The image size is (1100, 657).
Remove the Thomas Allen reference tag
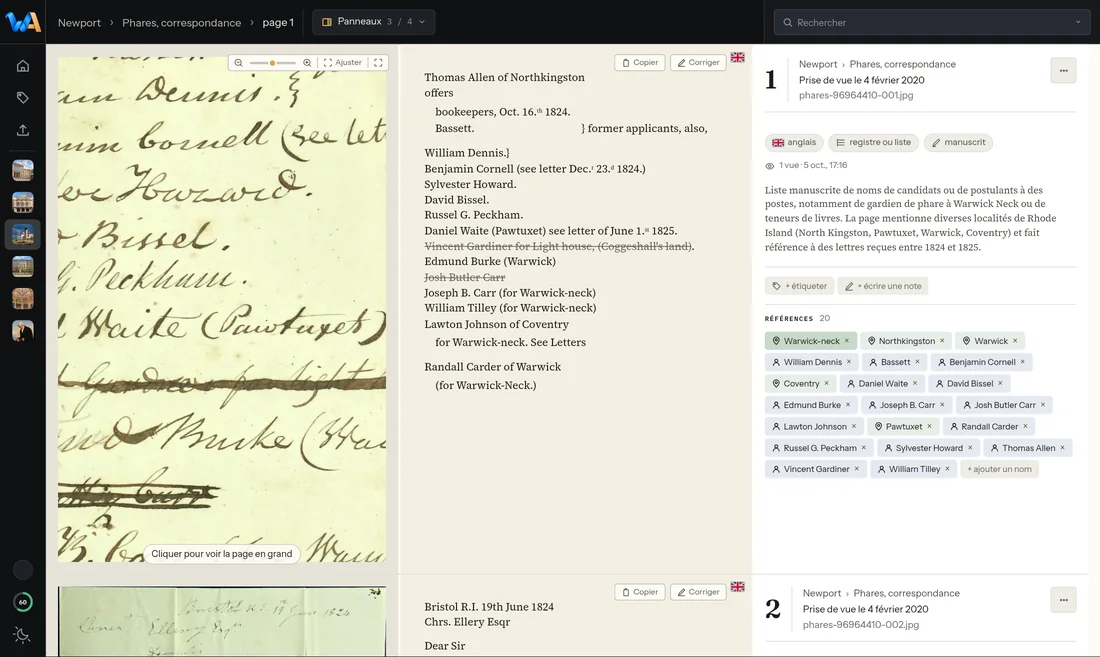point(1062,448)
